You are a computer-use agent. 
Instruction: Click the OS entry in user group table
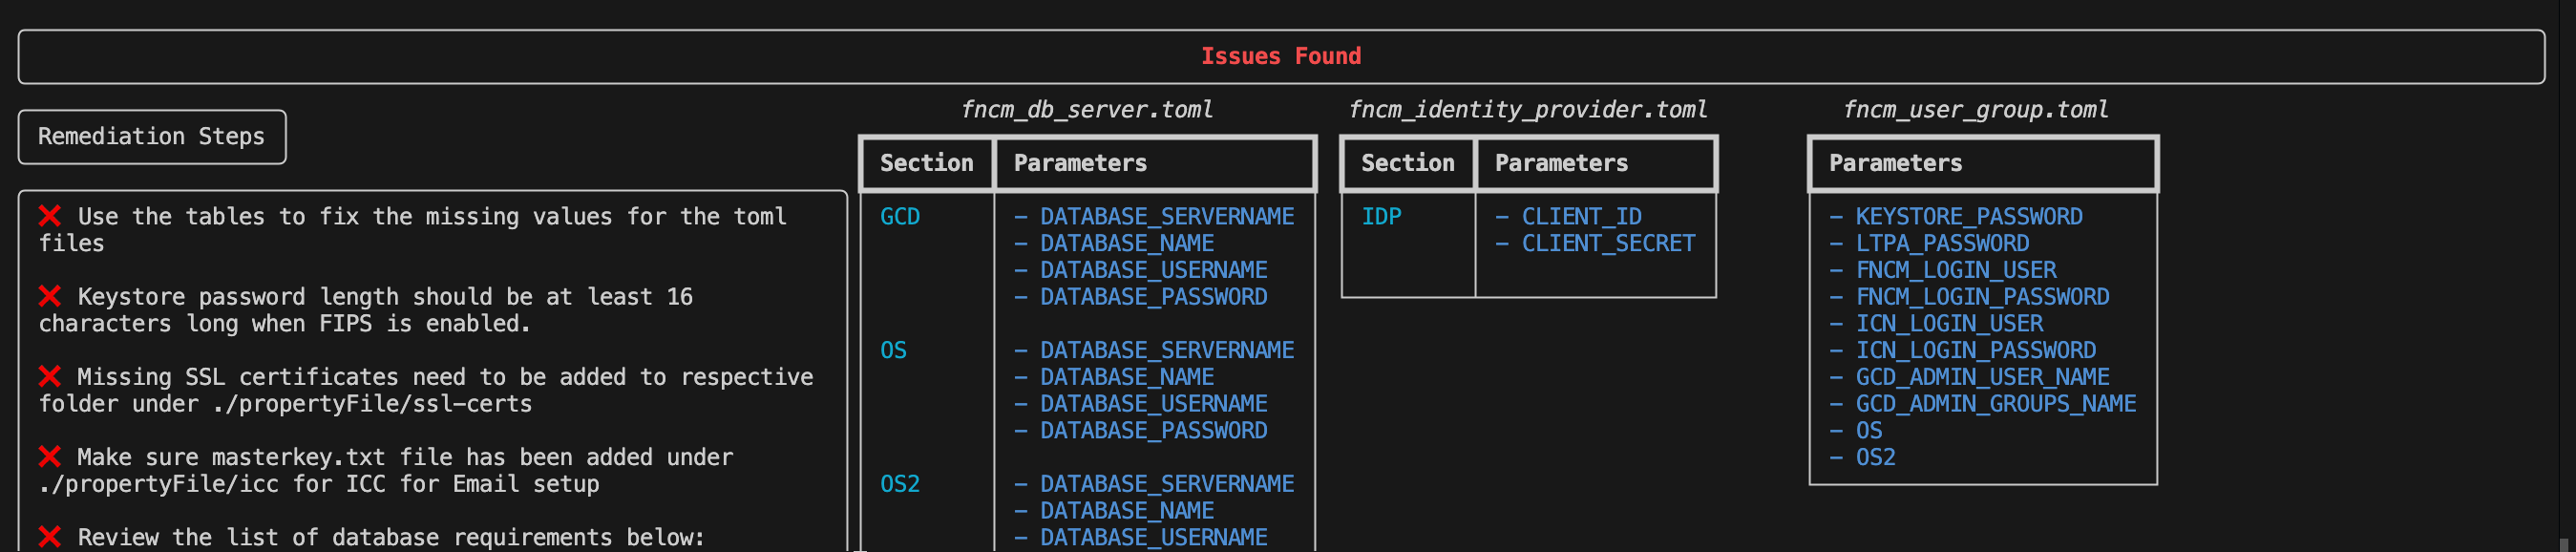point(1869,431)
